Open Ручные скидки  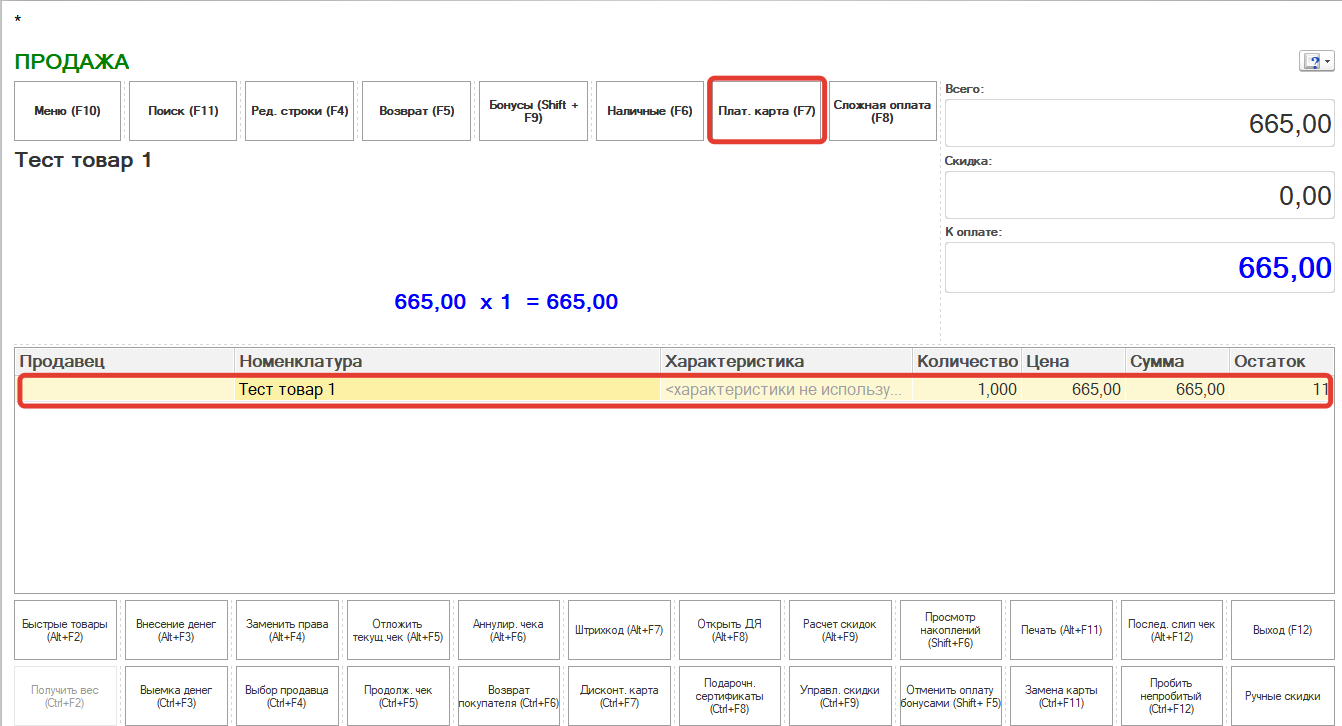tap(1282, 696)
